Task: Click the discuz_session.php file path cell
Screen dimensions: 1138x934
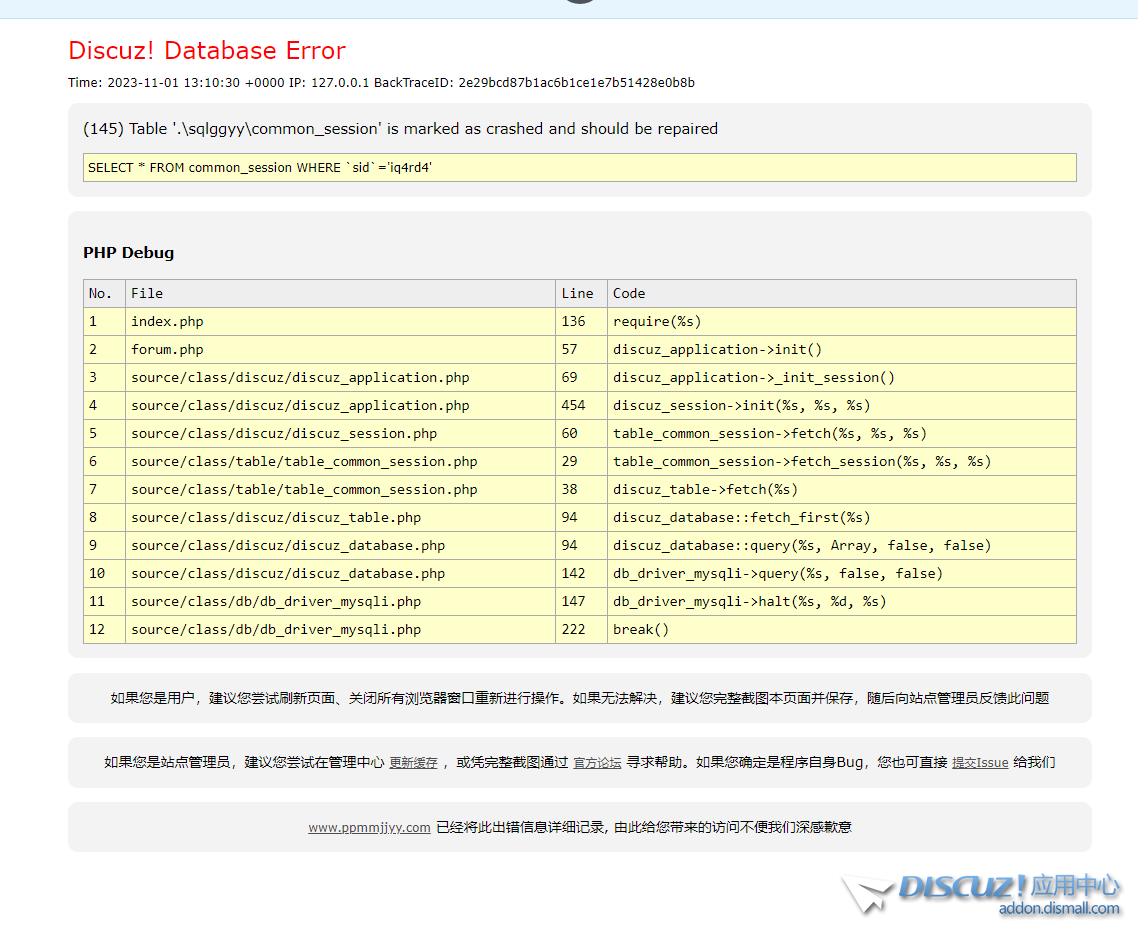Action: point(284,434)
